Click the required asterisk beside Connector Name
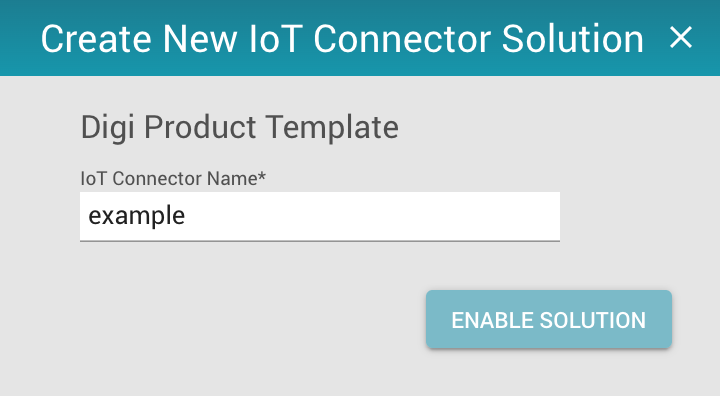Viewport: 720px width, 396px height. pyautogui.click(x=262, y=176)
